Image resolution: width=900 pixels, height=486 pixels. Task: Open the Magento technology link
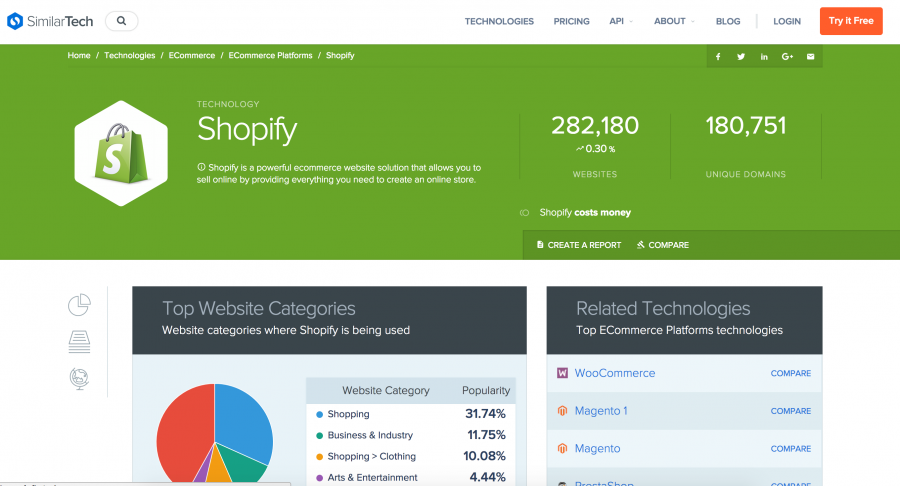[x=598, y=449]
